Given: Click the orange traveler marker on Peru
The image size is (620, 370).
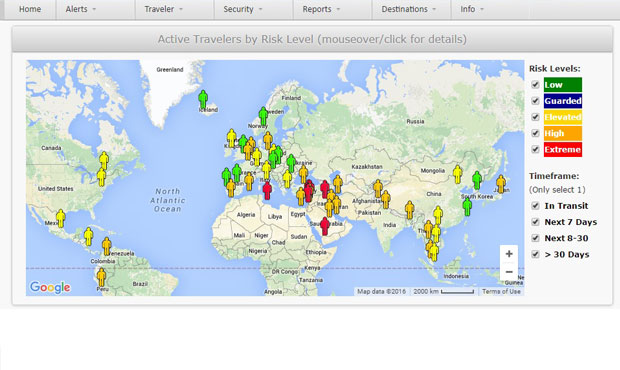Looking at the screenshot, I should pos(102,277).
